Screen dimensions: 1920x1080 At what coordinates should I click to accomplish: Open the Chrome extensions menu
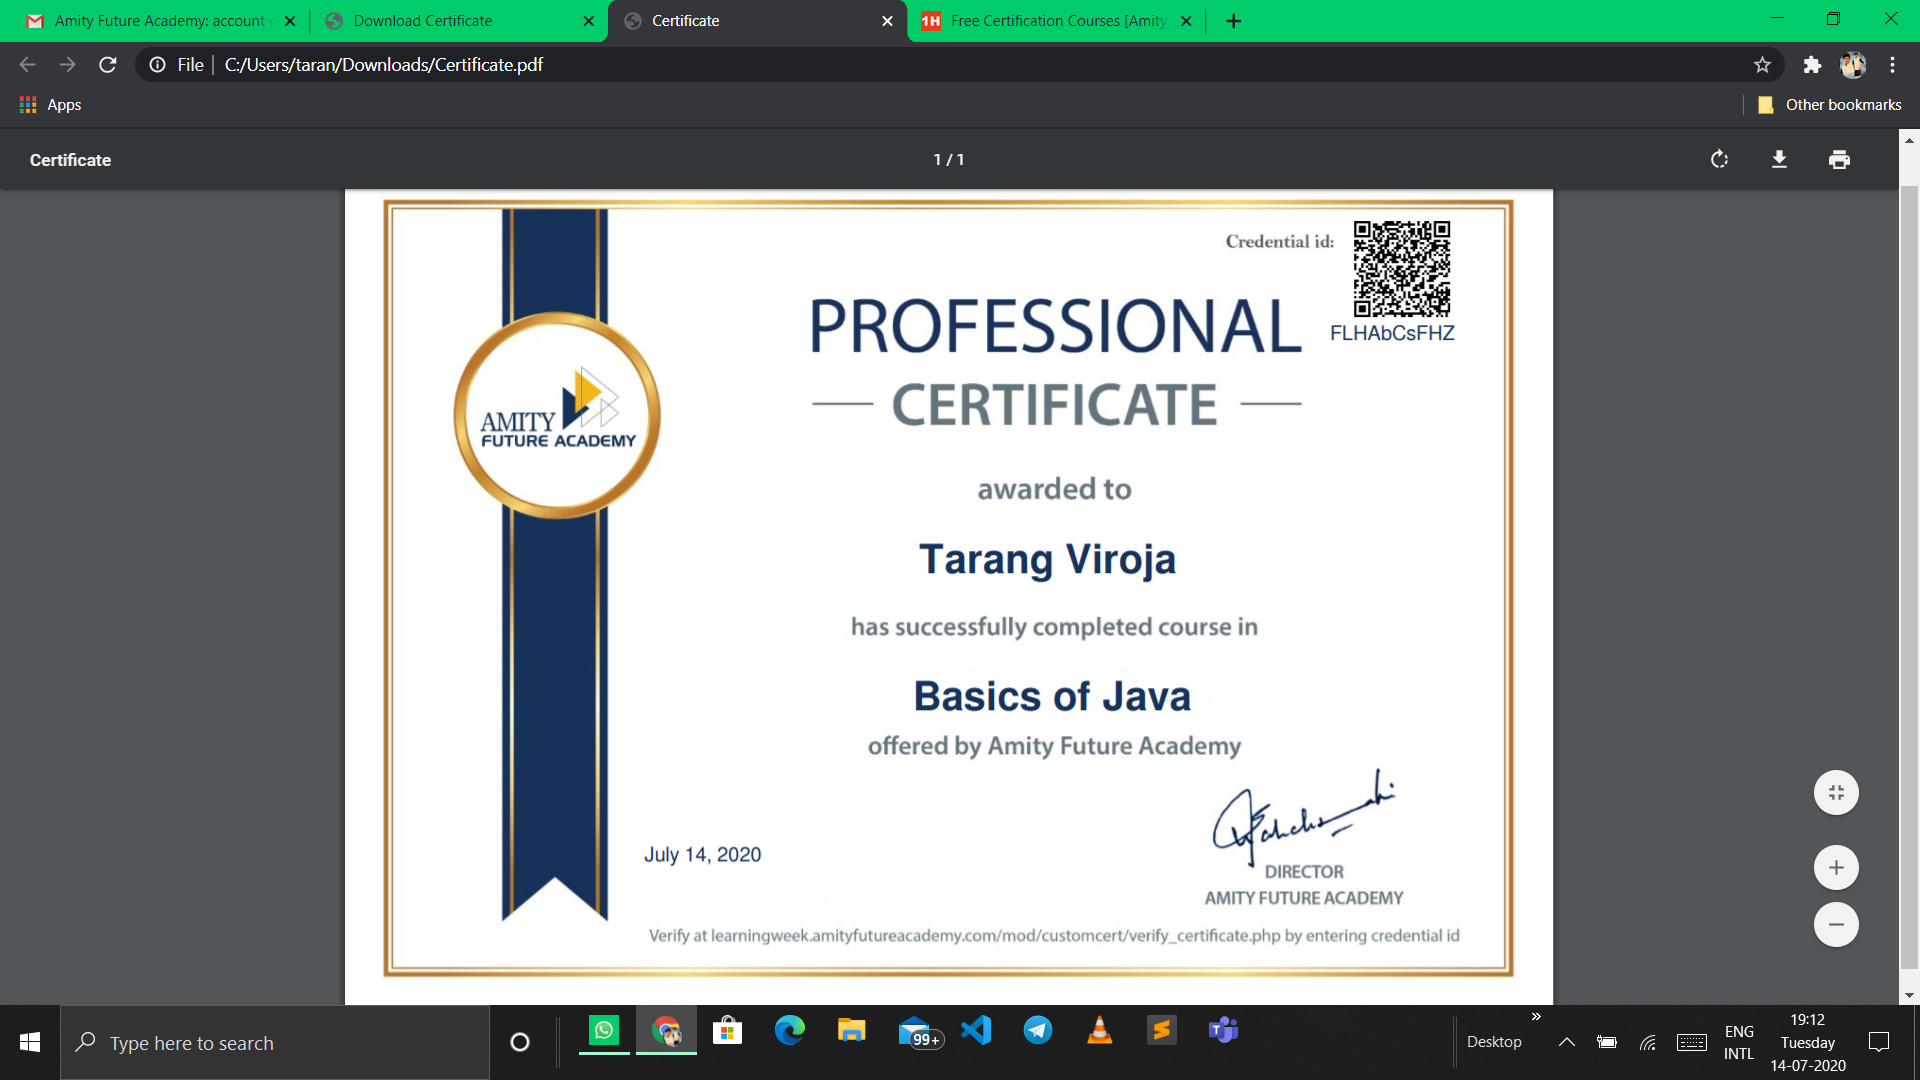click(x=1812, y=65)
